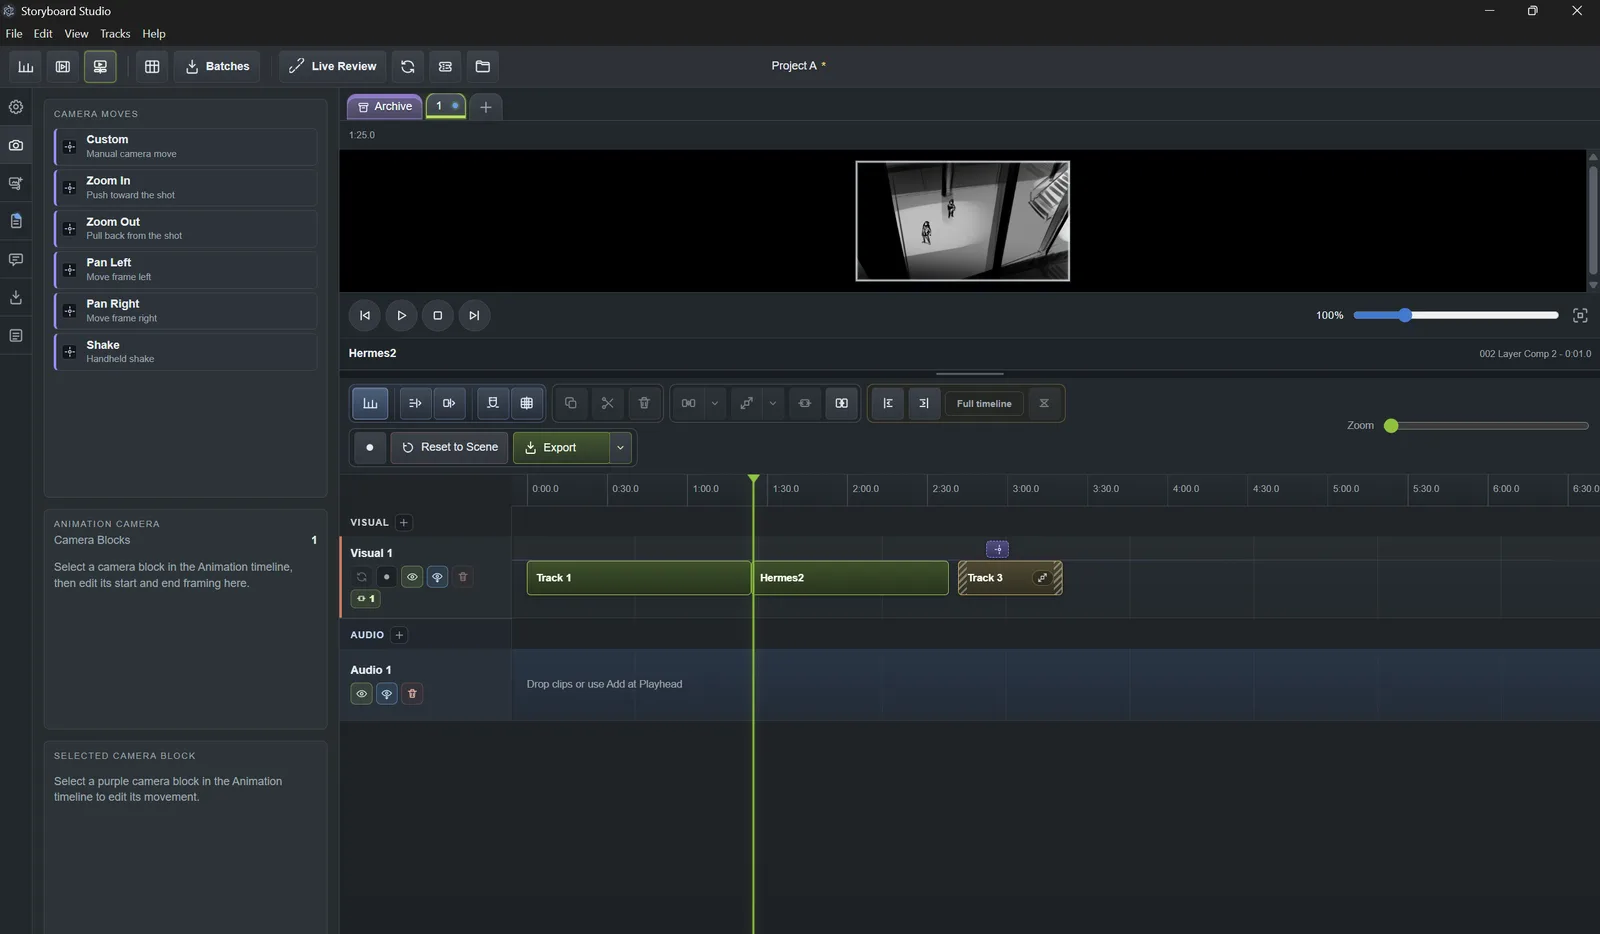Open the comments icon in left sidebar

coord(16,259)
